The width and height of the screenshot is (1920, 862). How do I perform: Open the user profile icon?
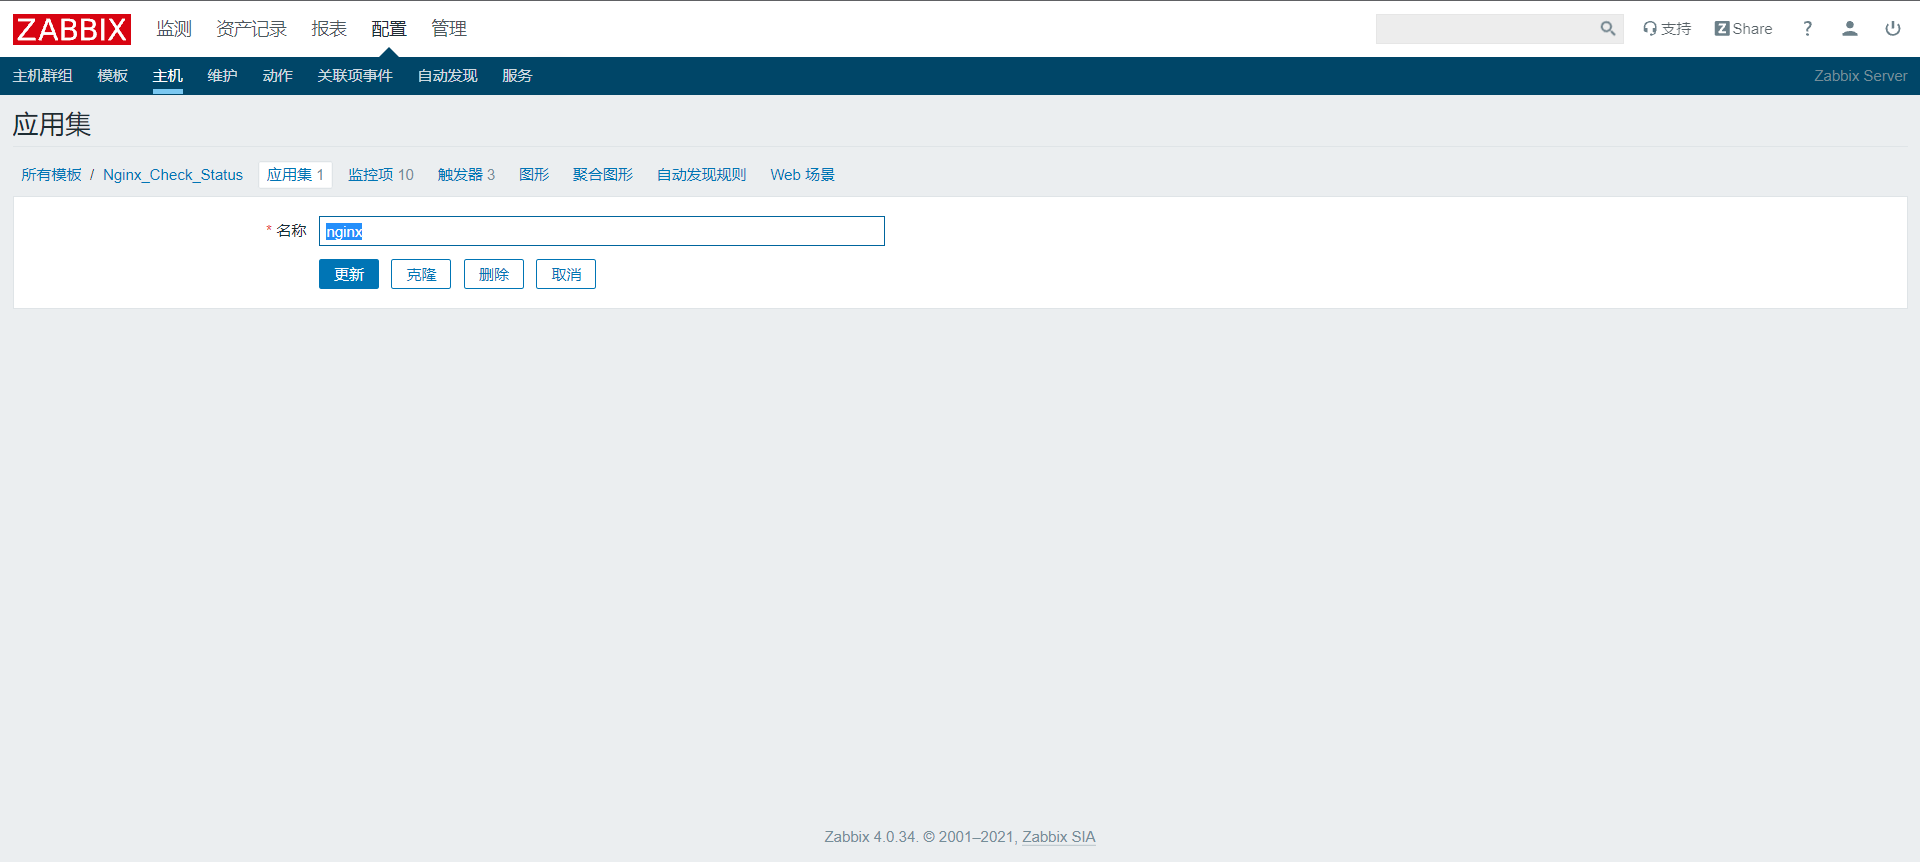(1850, 29)
